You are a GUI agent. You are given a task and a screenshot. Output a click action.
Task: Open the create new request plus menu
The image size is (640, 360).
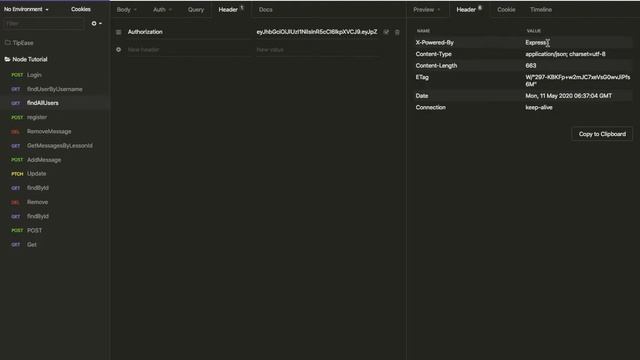96,24
